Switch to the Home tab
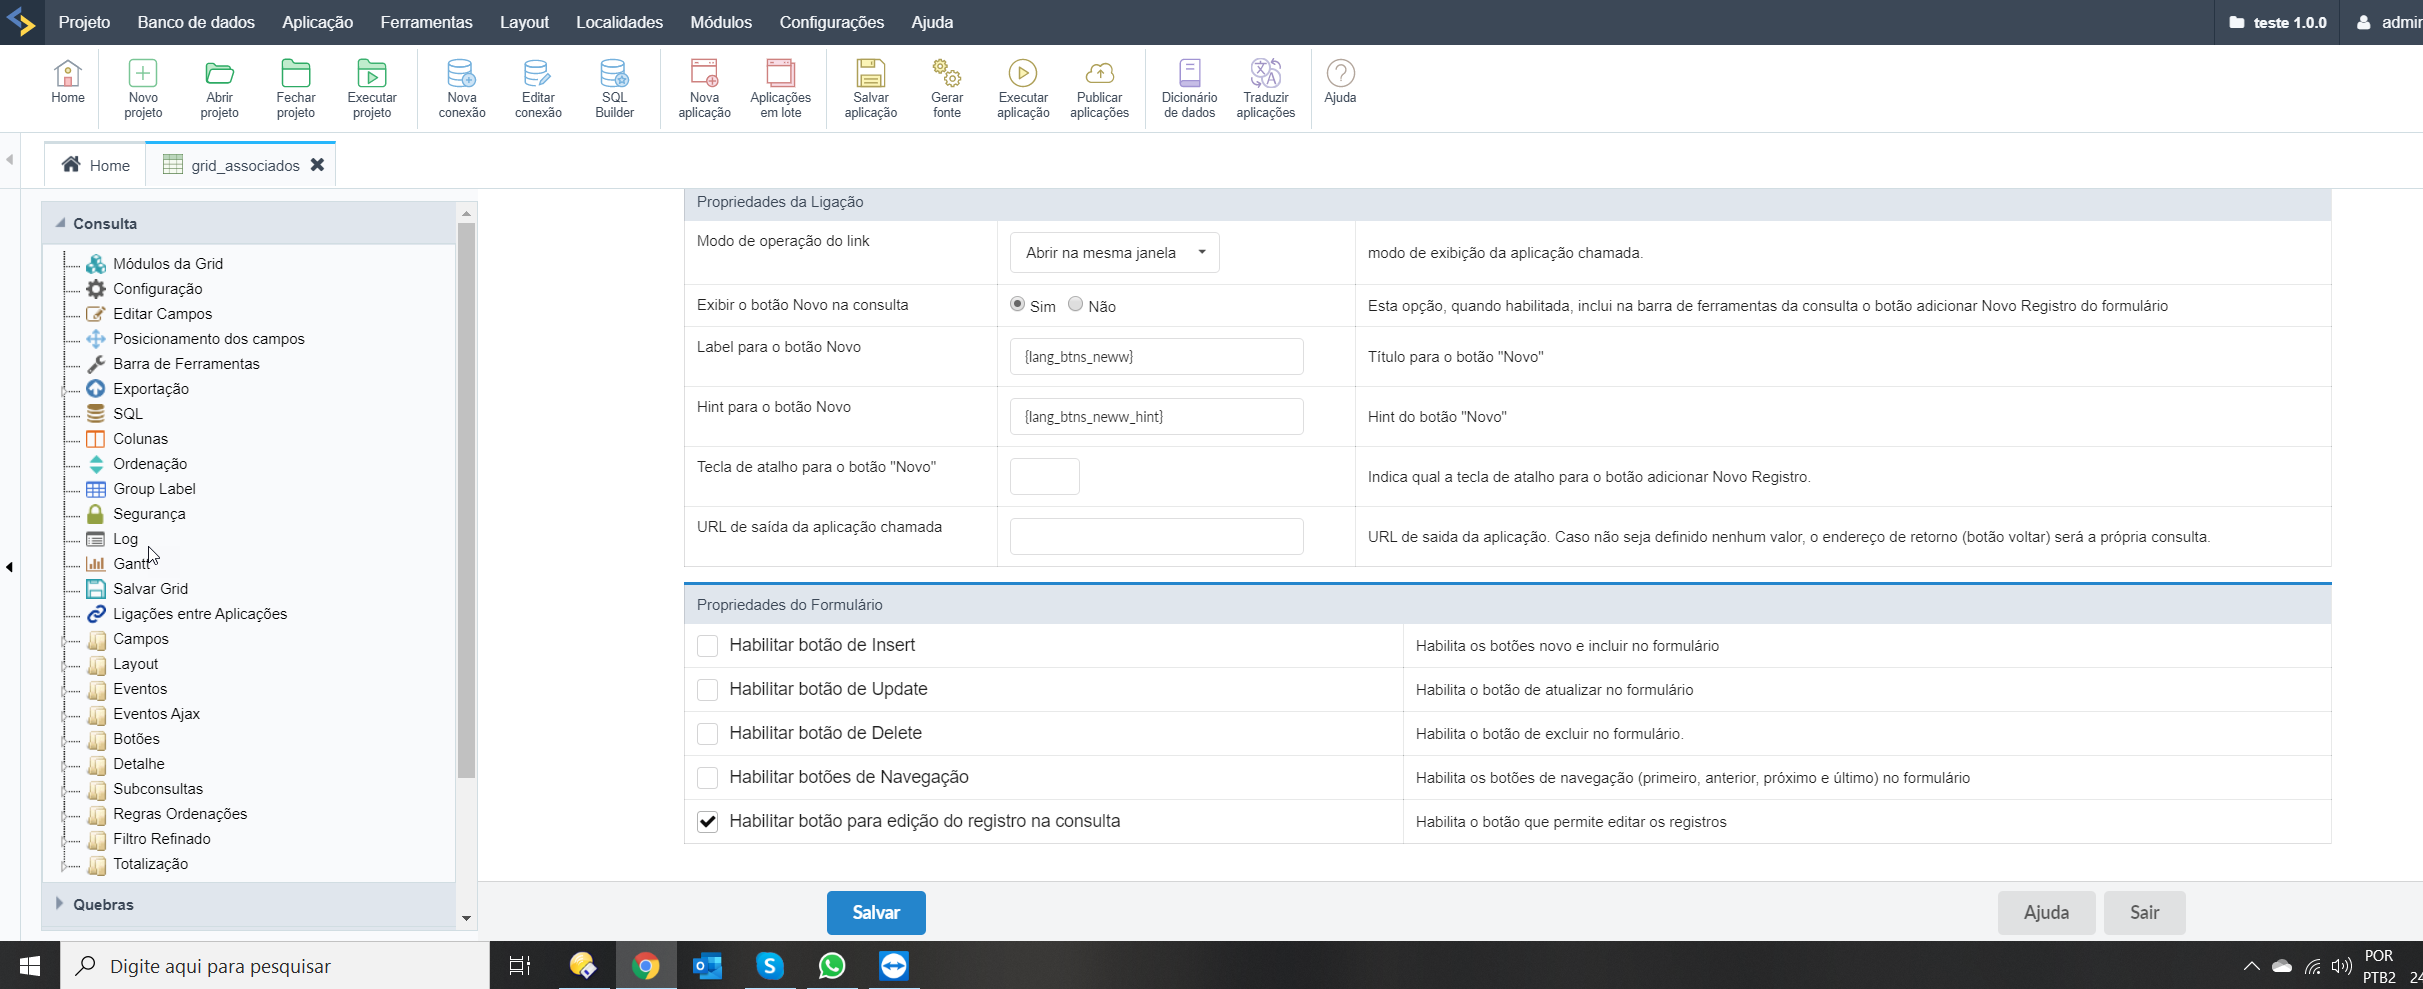Image resolution: width=2423 pixels, height=989 pixels. [x=96, y=165]
